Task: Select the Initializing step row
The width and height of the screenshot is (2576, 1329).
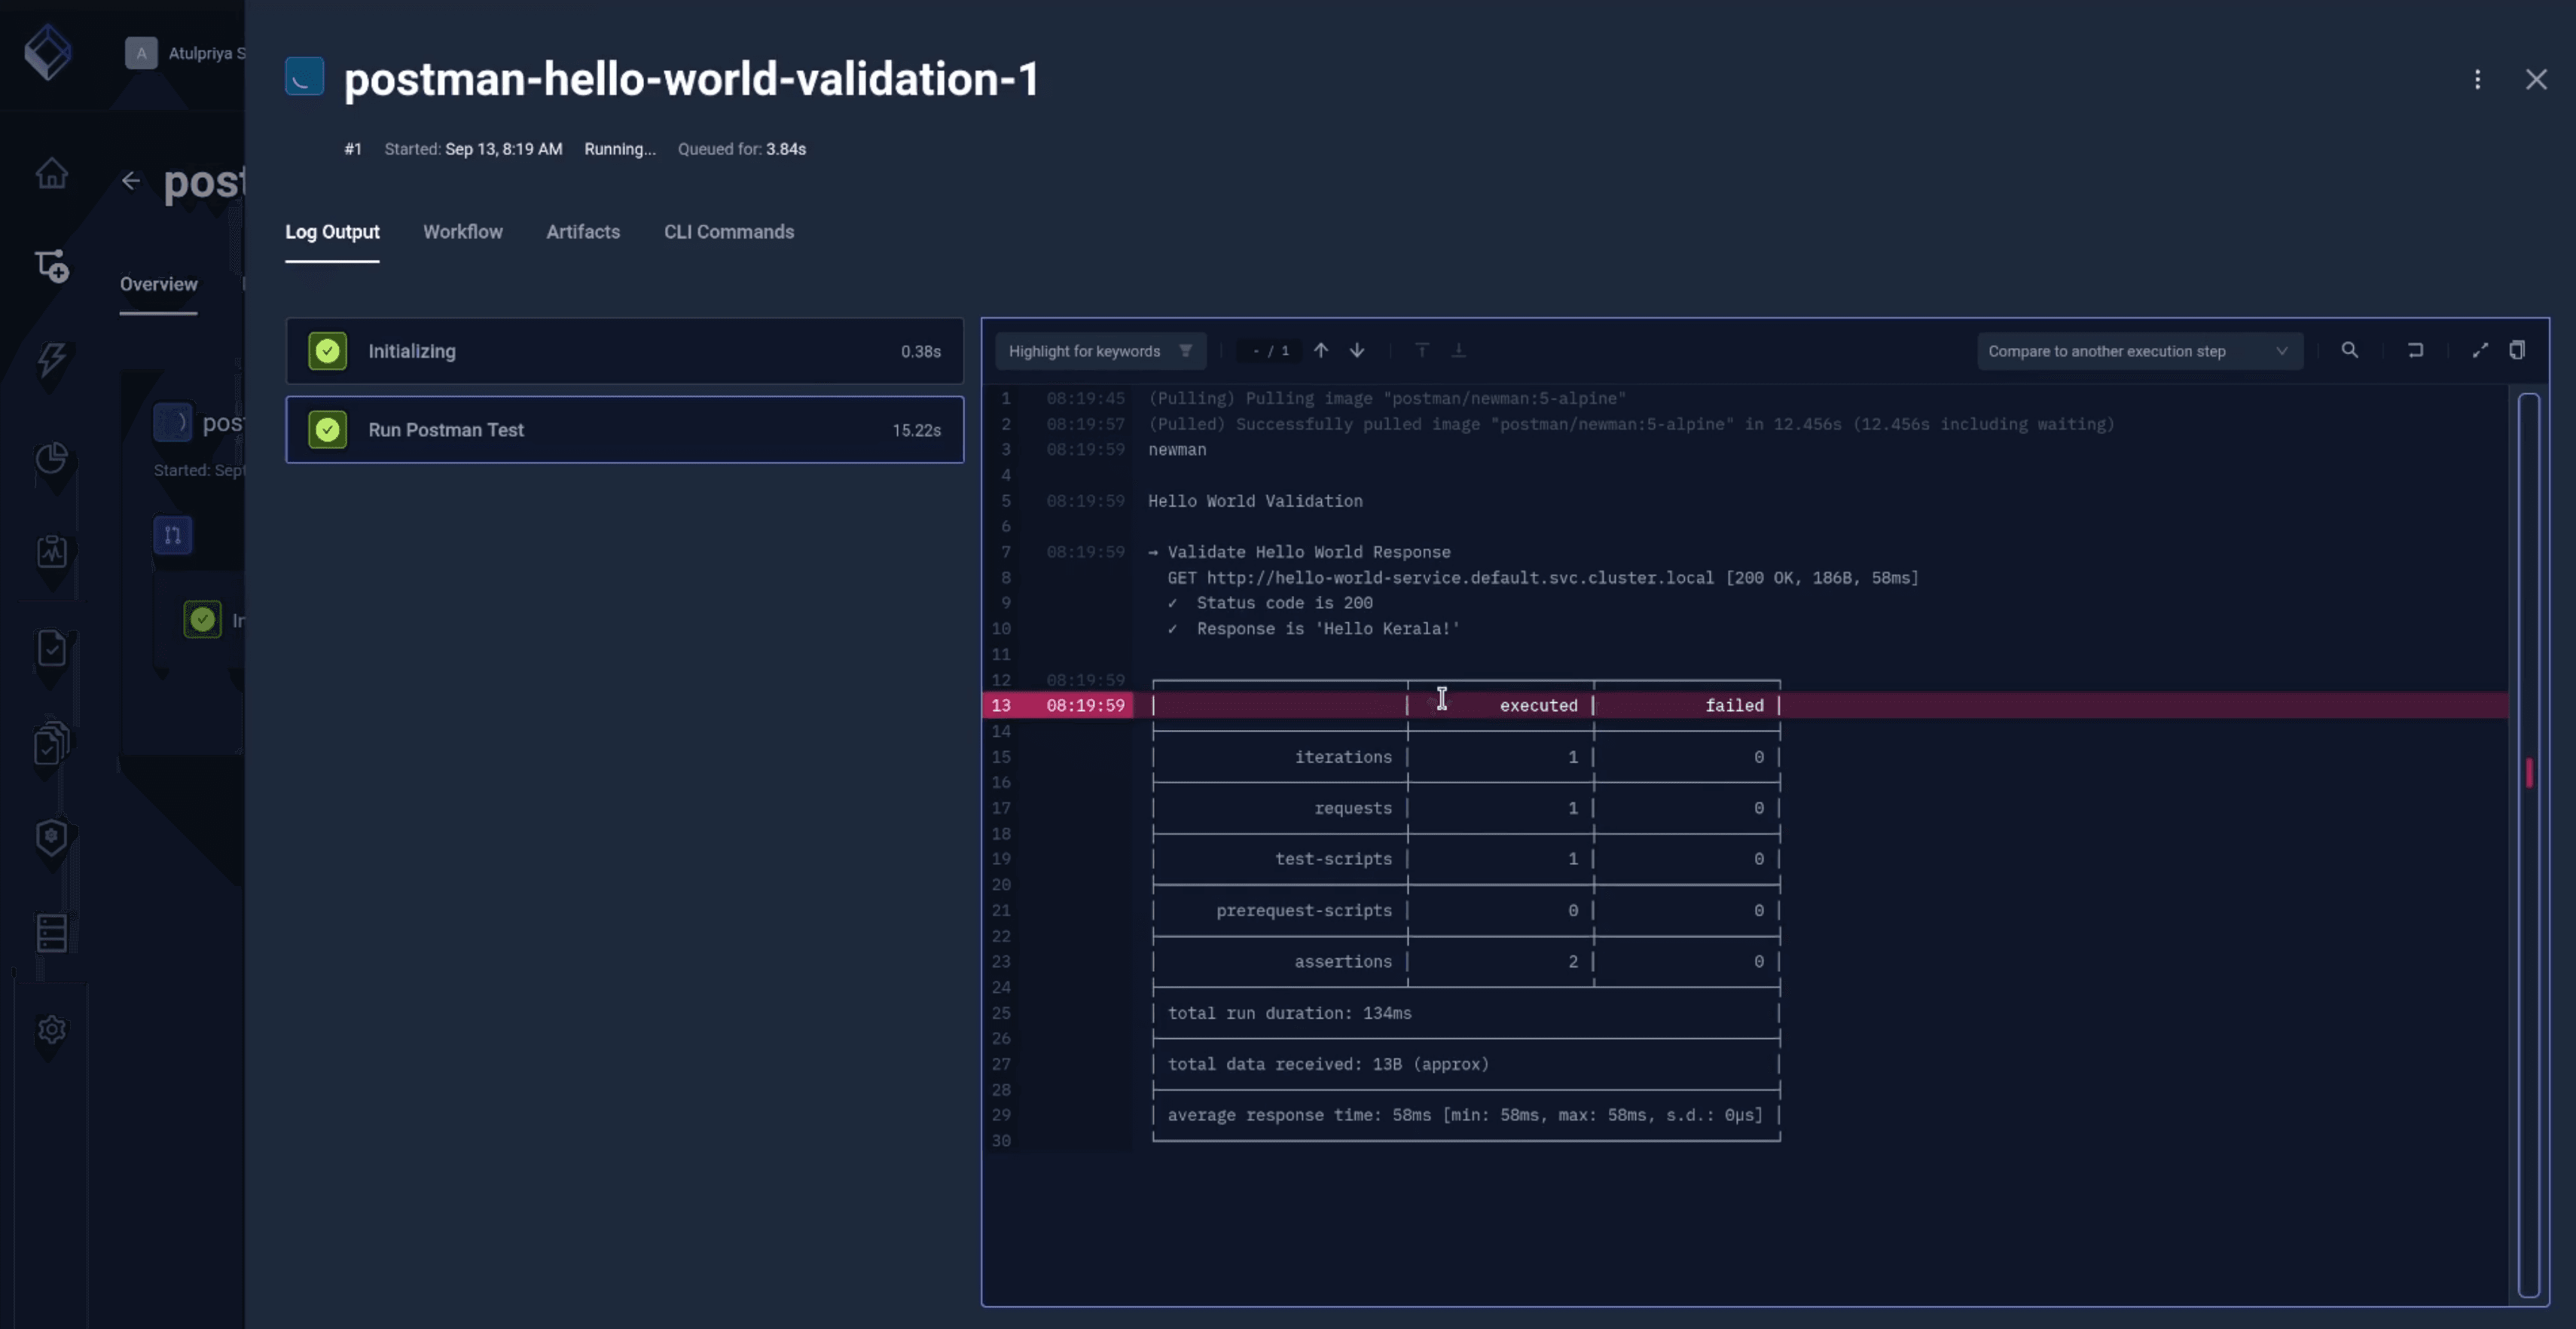Action: [625, 351]
